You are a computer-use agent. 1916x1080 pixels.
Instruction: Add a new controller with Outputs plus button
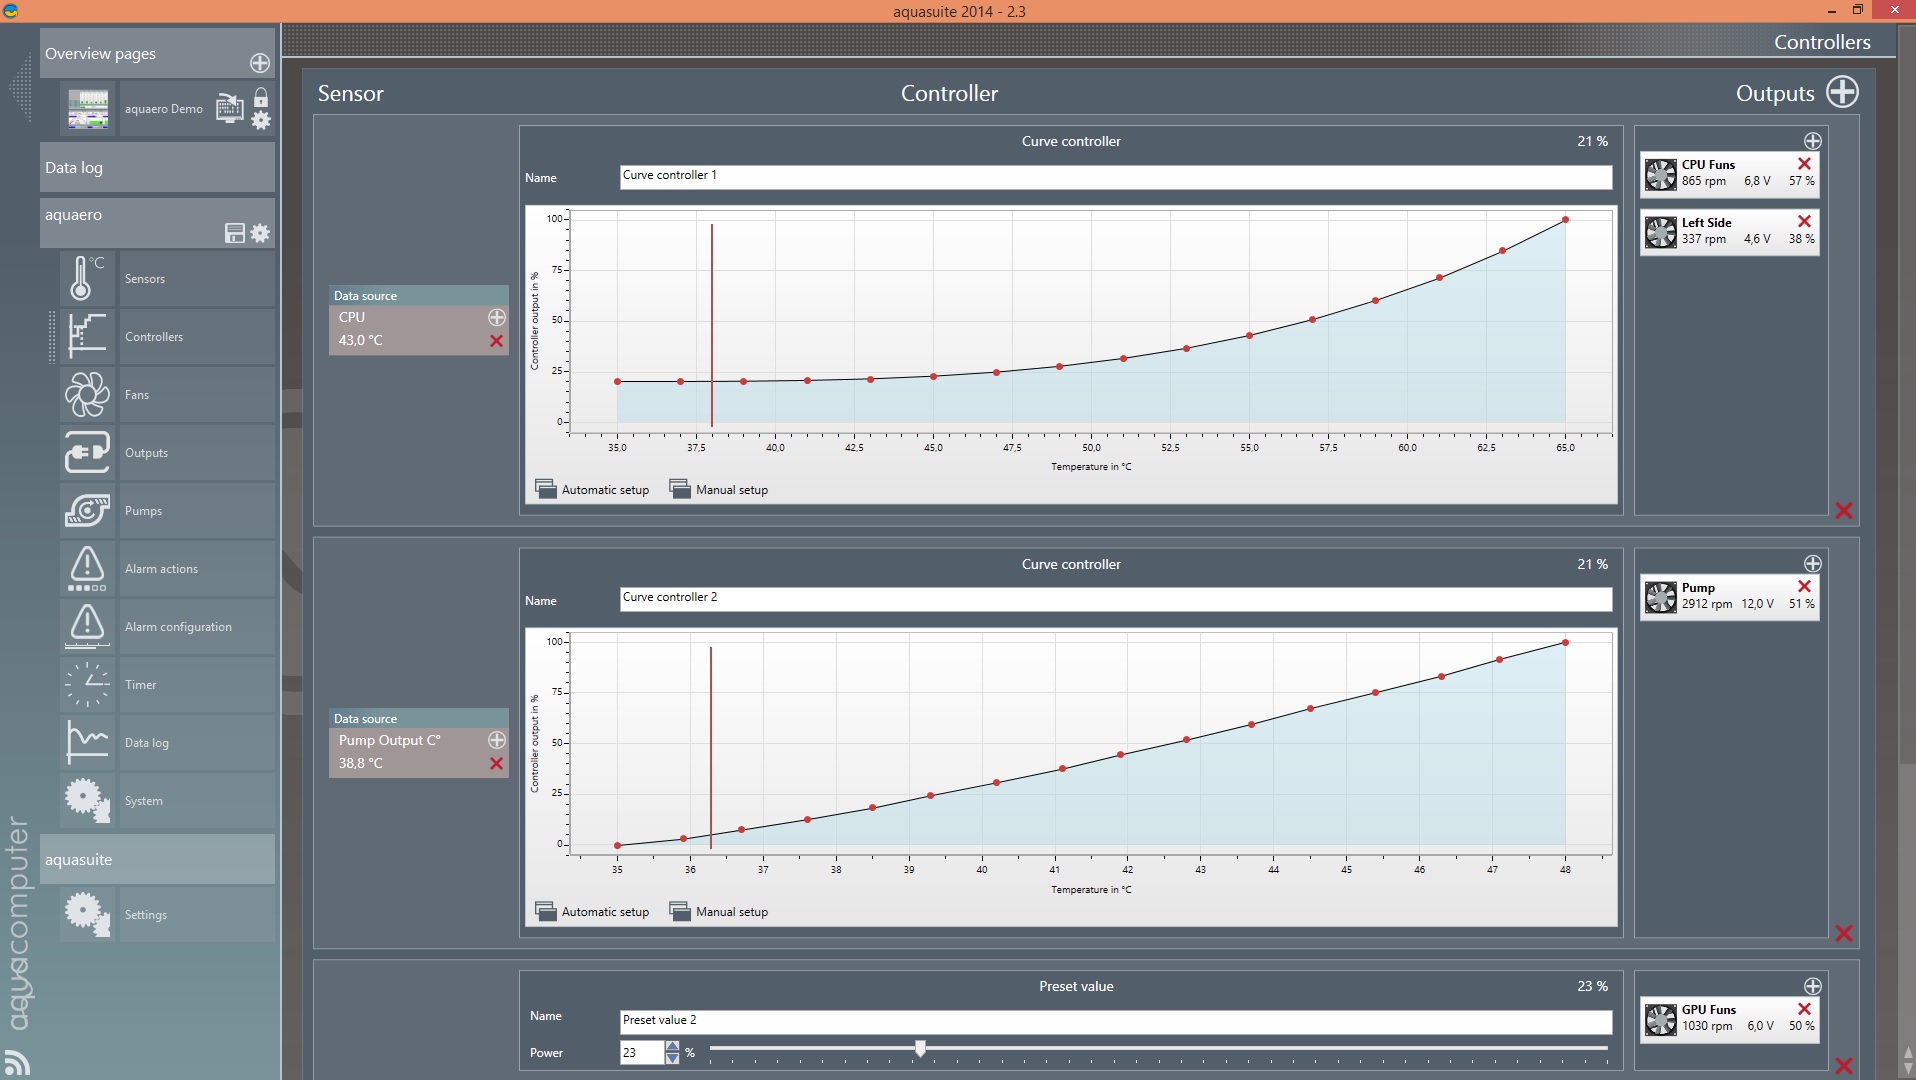pyautogui.click(x=1842, y=92)
